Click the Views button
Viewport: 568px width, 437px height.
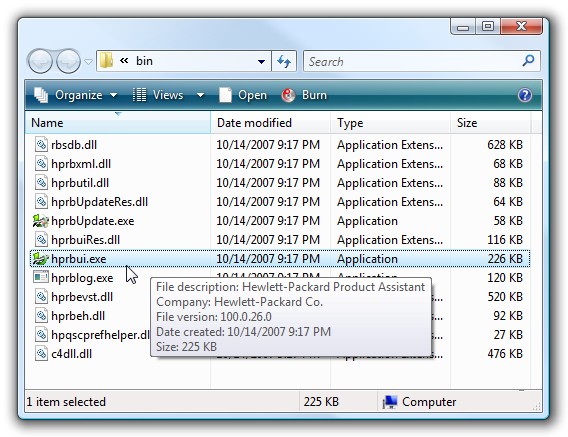coord(158,95)
